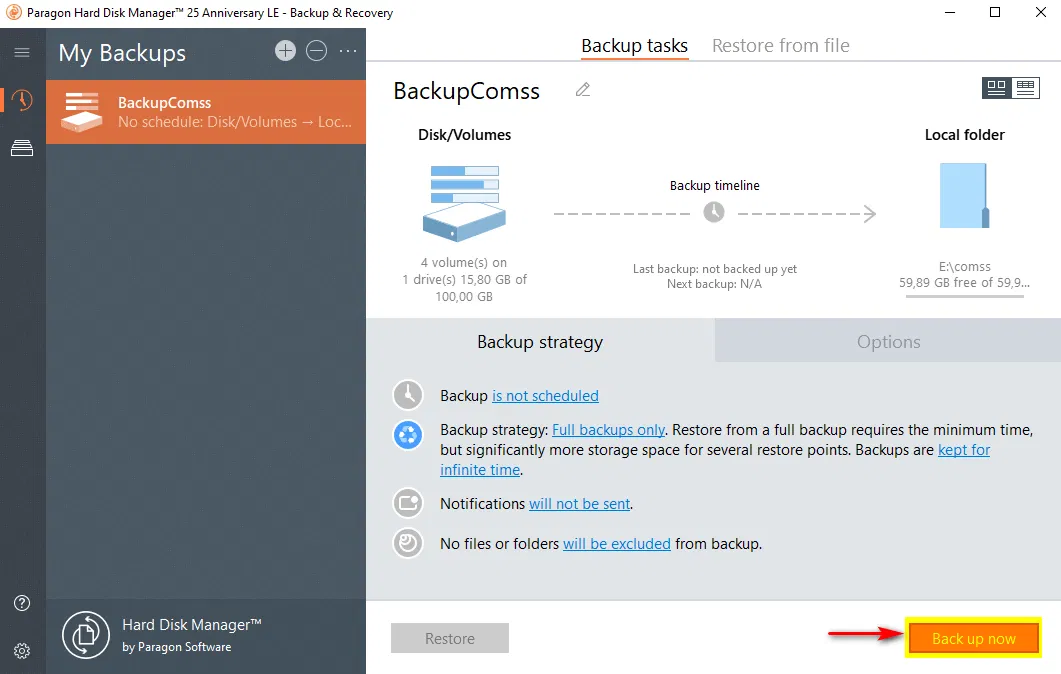Open the Disks and Volumes sidebar icon
This screenshot has height=674, width=1061.
point(22,149)
